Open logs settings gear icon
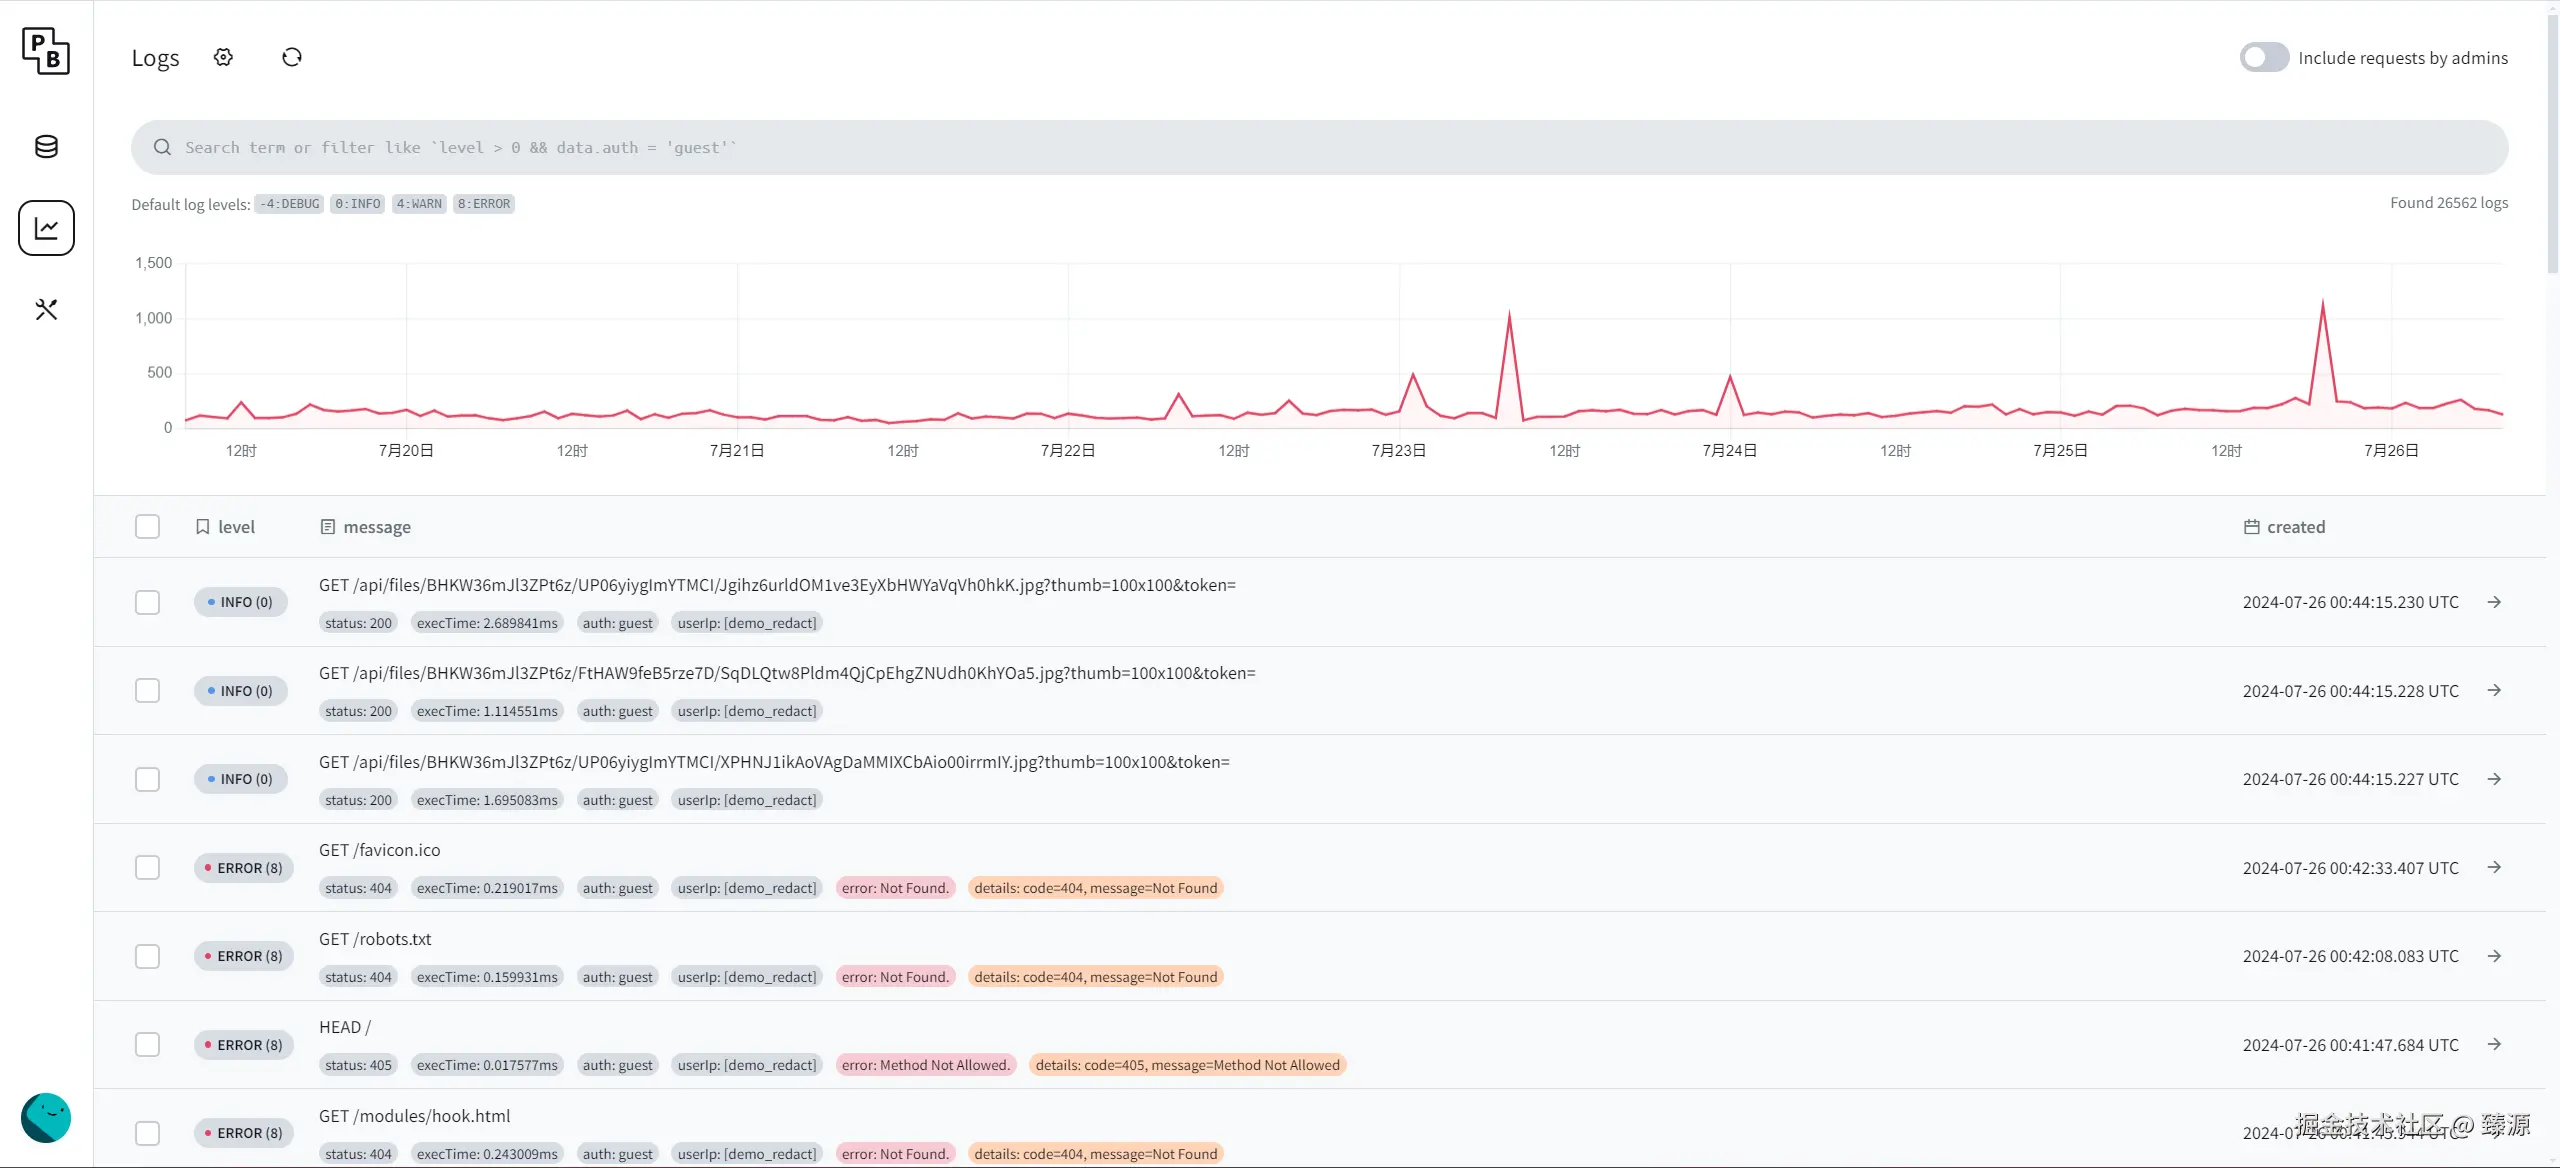 pyautogui.click(x=223, y=57)
